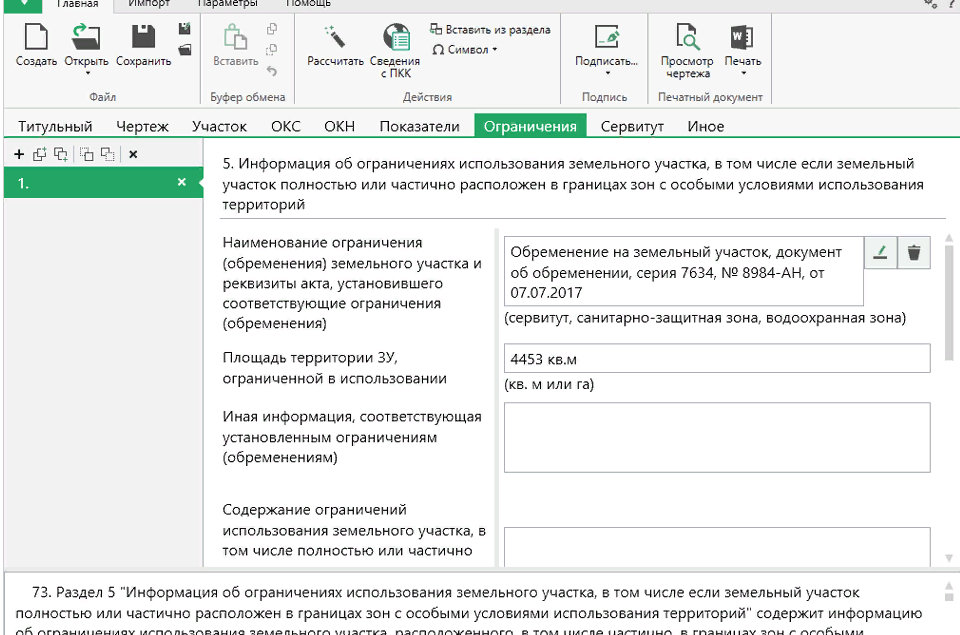
Task: Run the Рассчитать magic wand tool
Action: pos(335,39)
